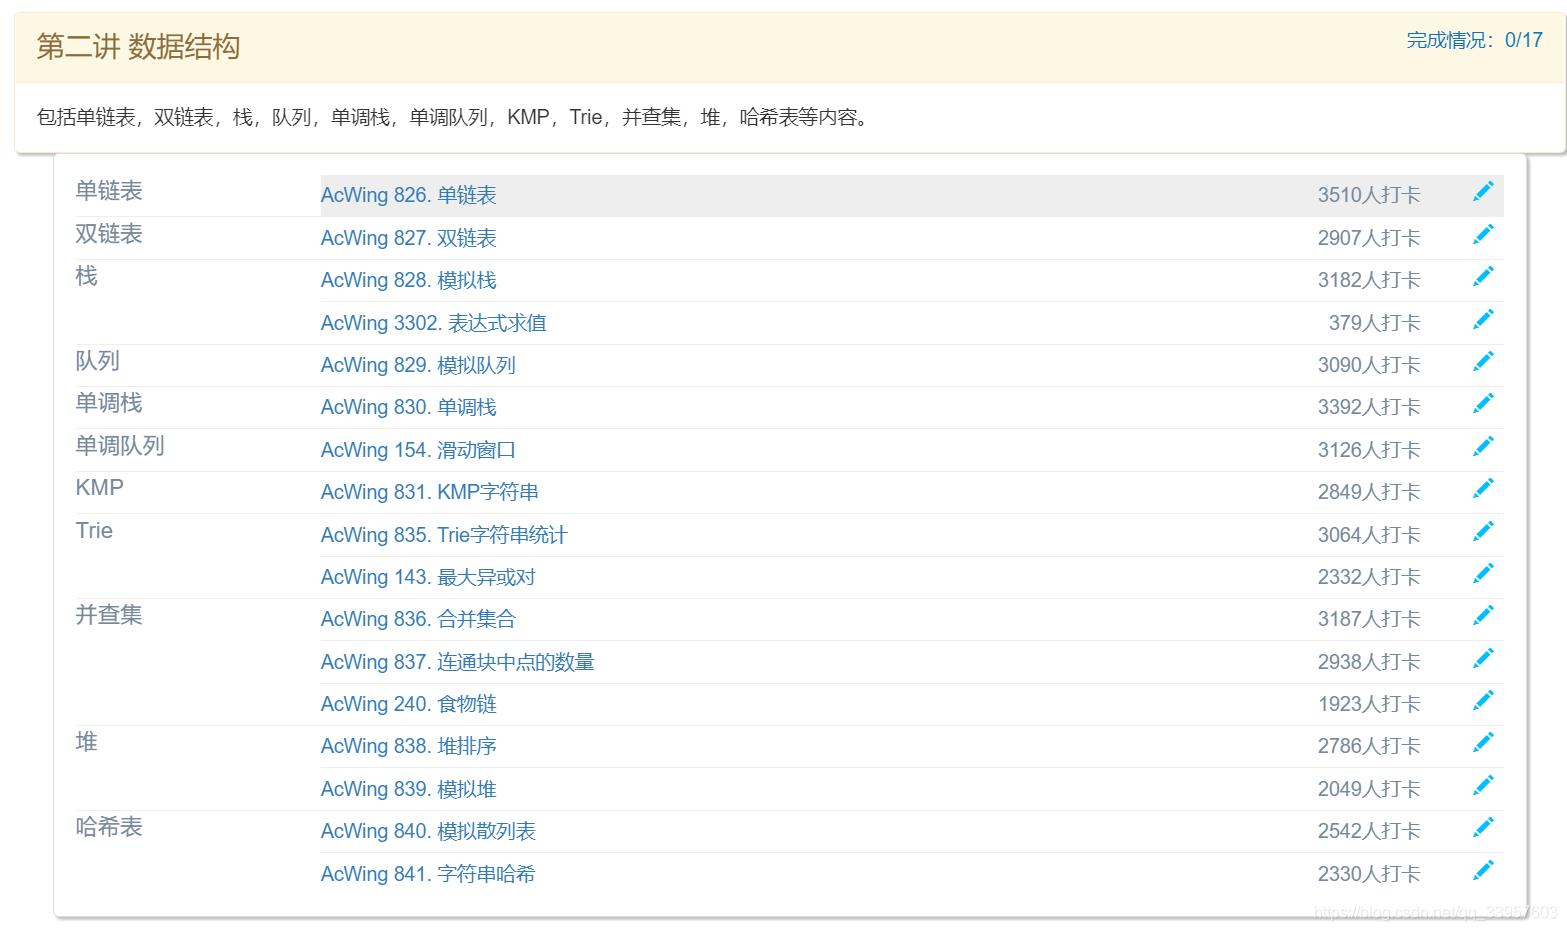Click the section description starting 包括单链表
Image resolution: width=1567 pixels, height=931 pixels.
pyautogui.click(x=455, y=118)
